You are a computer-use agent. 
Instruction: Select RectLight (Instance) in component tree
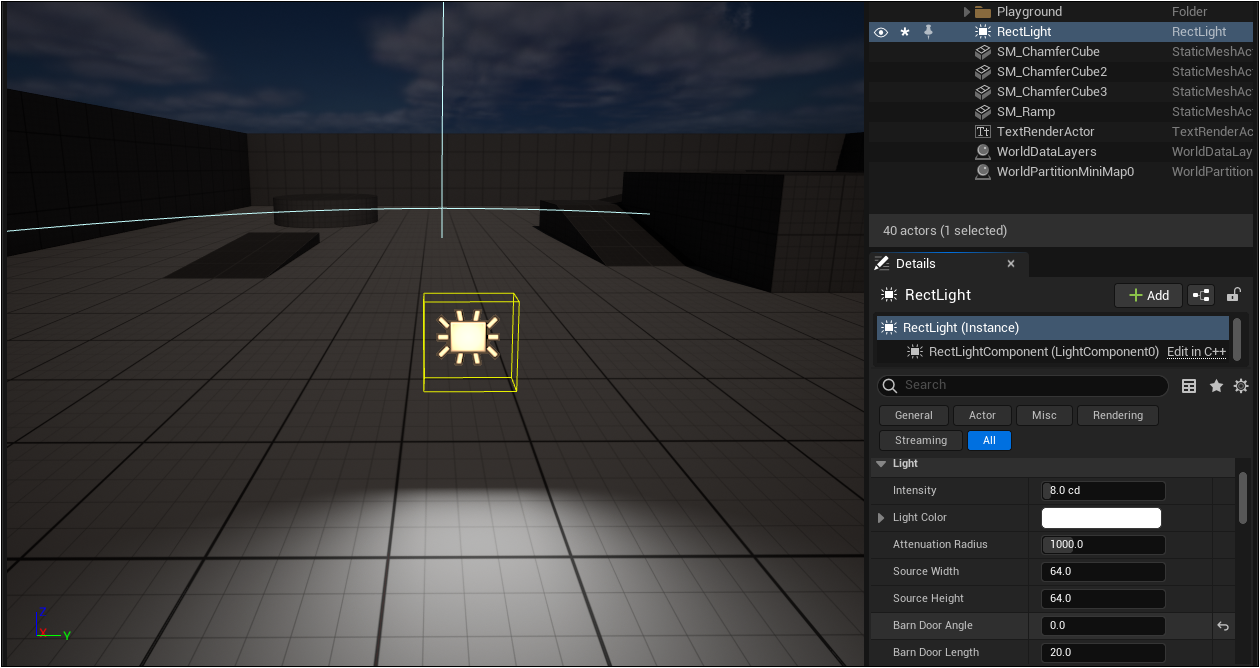pos(1053,328)
